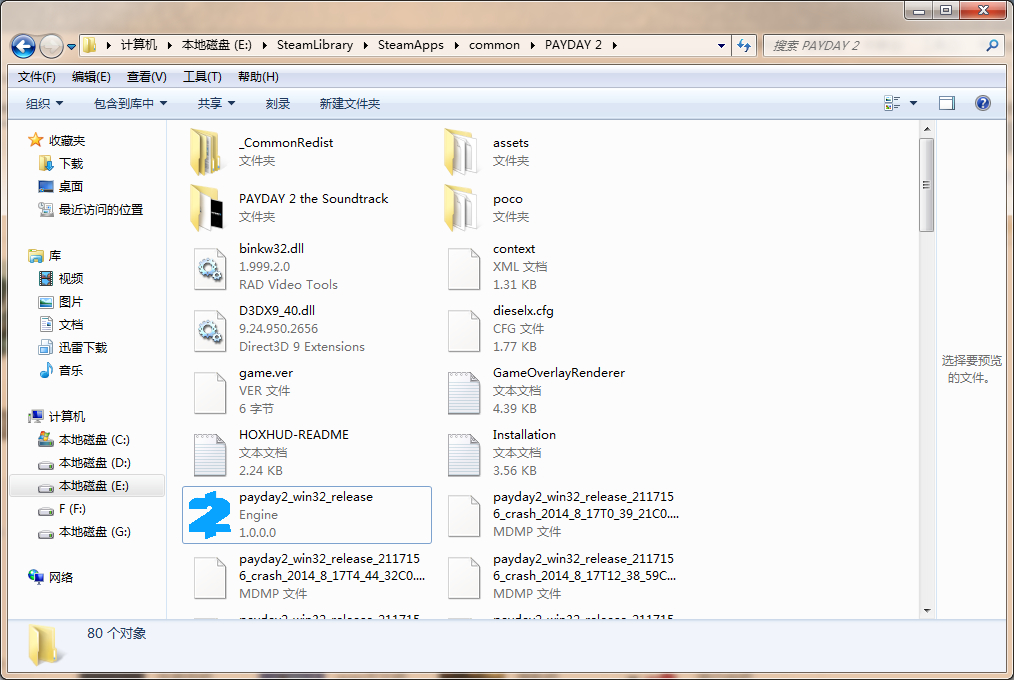Click the change view icon
Image resolution: width=1014 pixels, height=680 pixels.
coord(892,103)
